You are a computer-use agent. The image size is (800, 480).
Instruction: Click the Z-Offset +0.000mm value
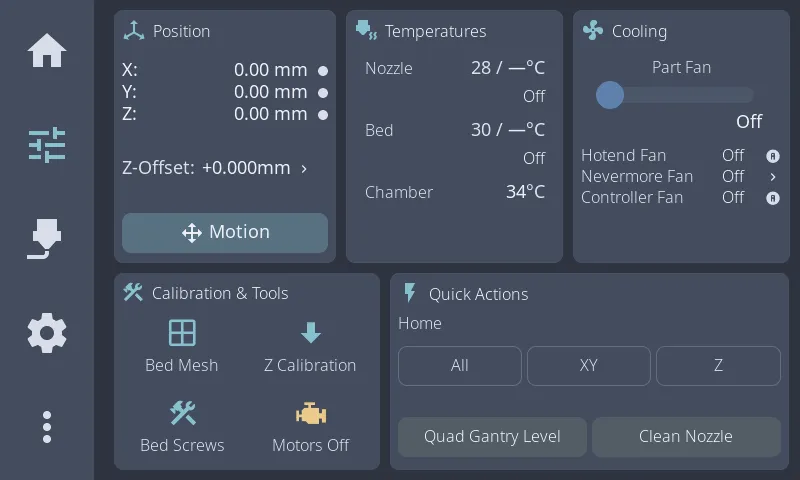click(x=246, y=168)
